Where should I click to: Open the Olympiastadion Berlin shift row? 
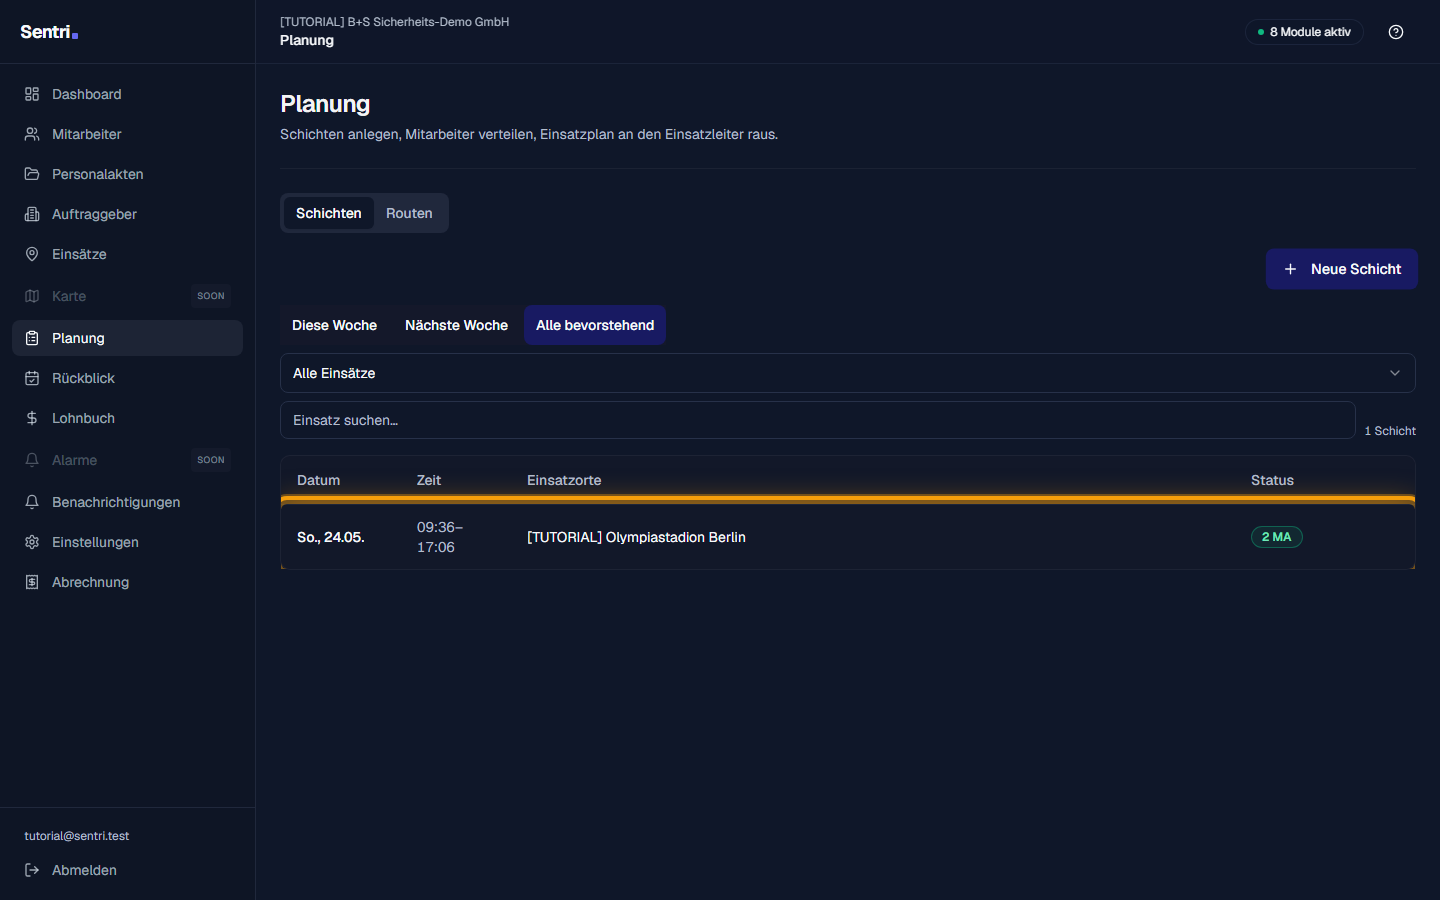pyautogui.click(x=848, y=537)
